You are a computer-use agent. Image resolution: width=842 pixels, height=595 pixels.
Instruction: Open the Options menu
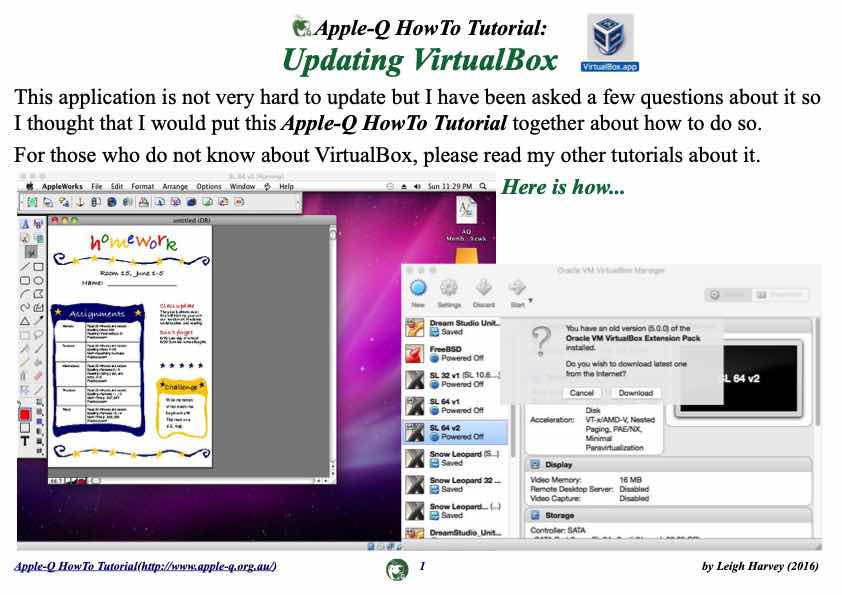[209, 186]
